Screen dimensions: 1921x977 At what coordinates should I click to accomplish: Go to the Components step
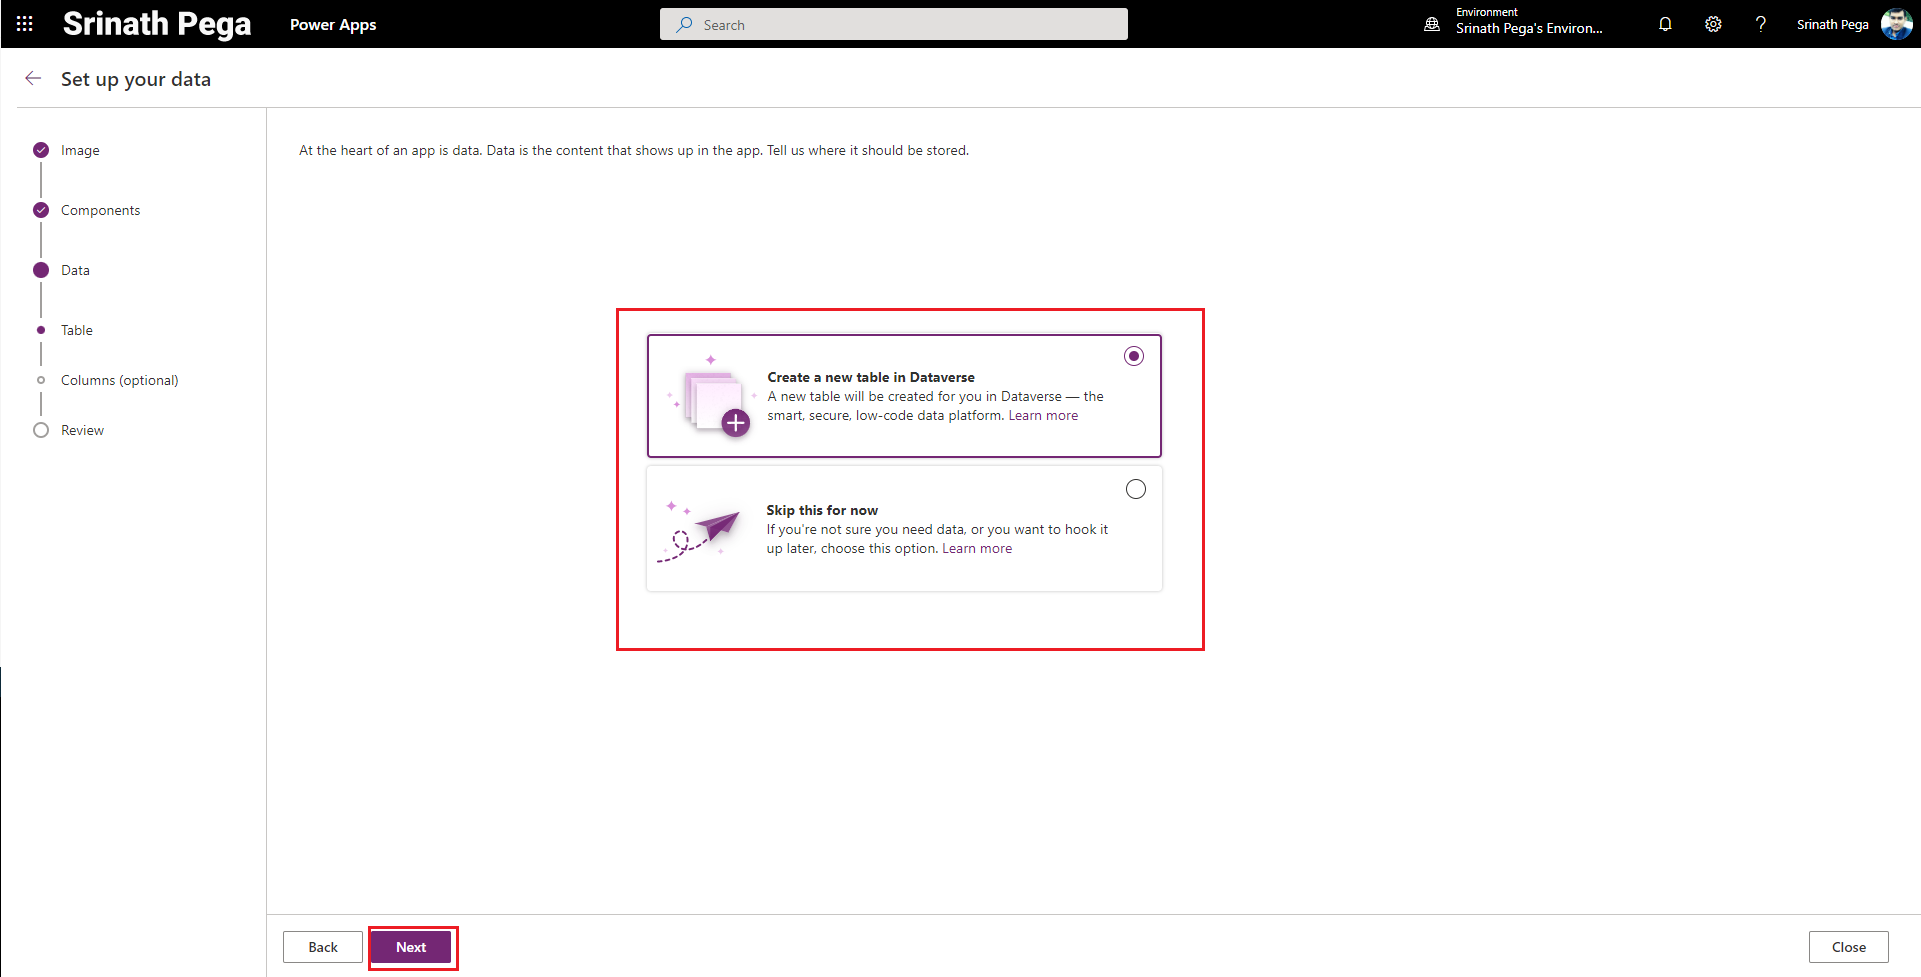point(100,210)
